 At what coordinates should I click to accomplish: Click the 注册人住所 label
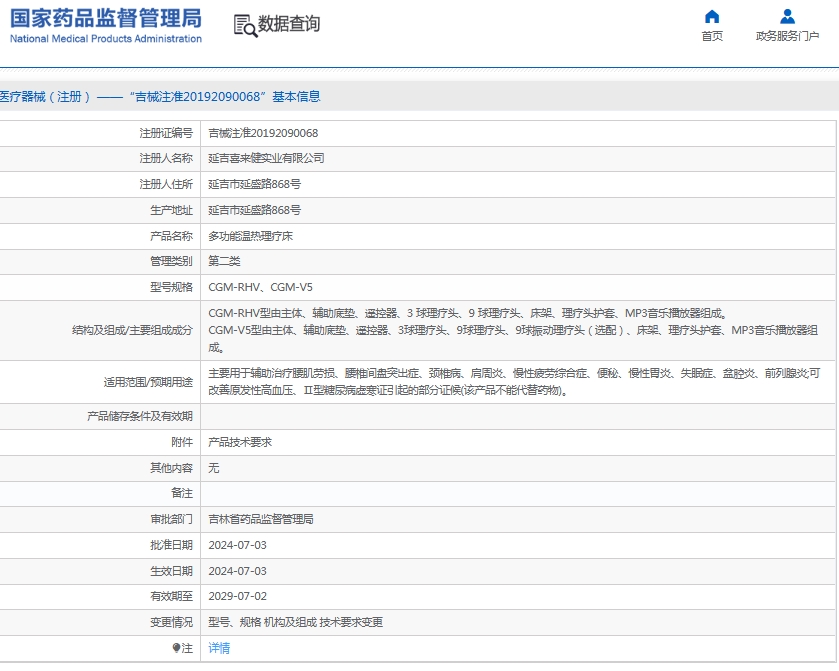(166, 184)
